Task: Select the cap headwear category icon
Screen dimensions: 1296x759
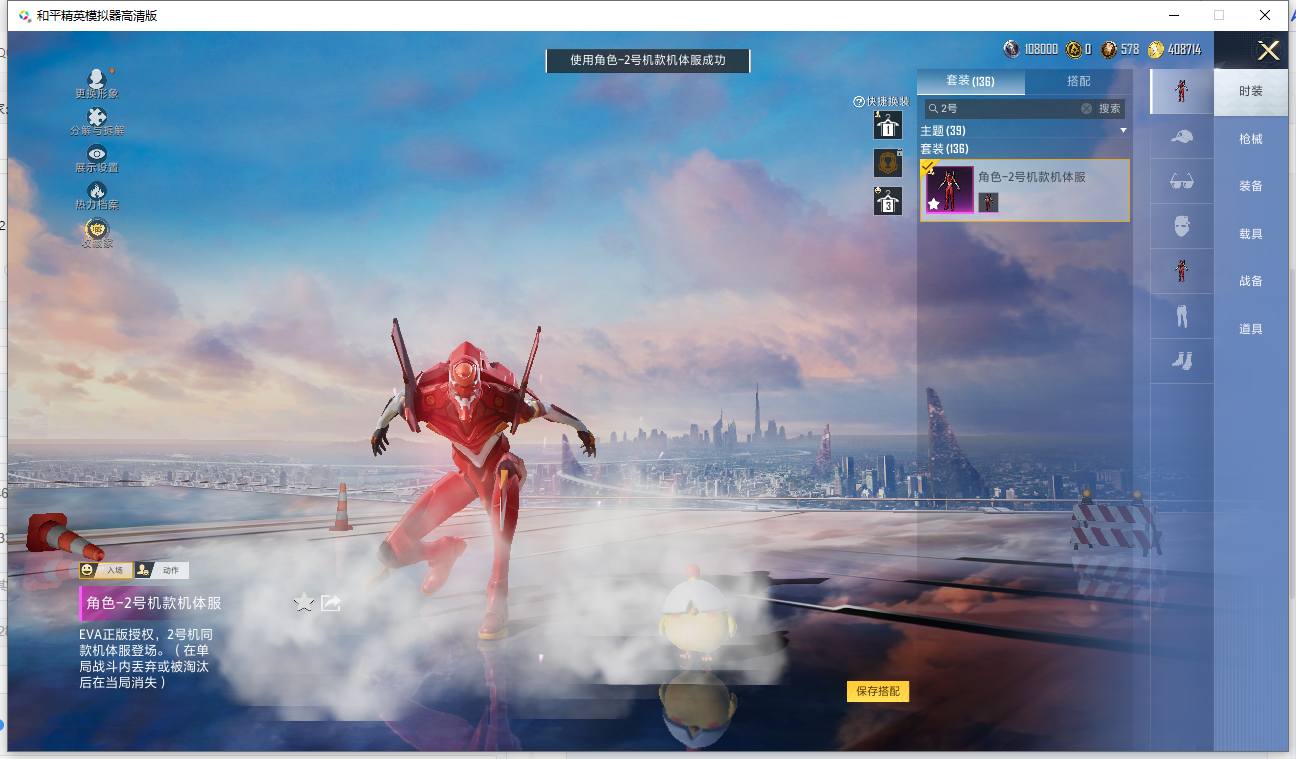Action: (x=1182, y=136)
